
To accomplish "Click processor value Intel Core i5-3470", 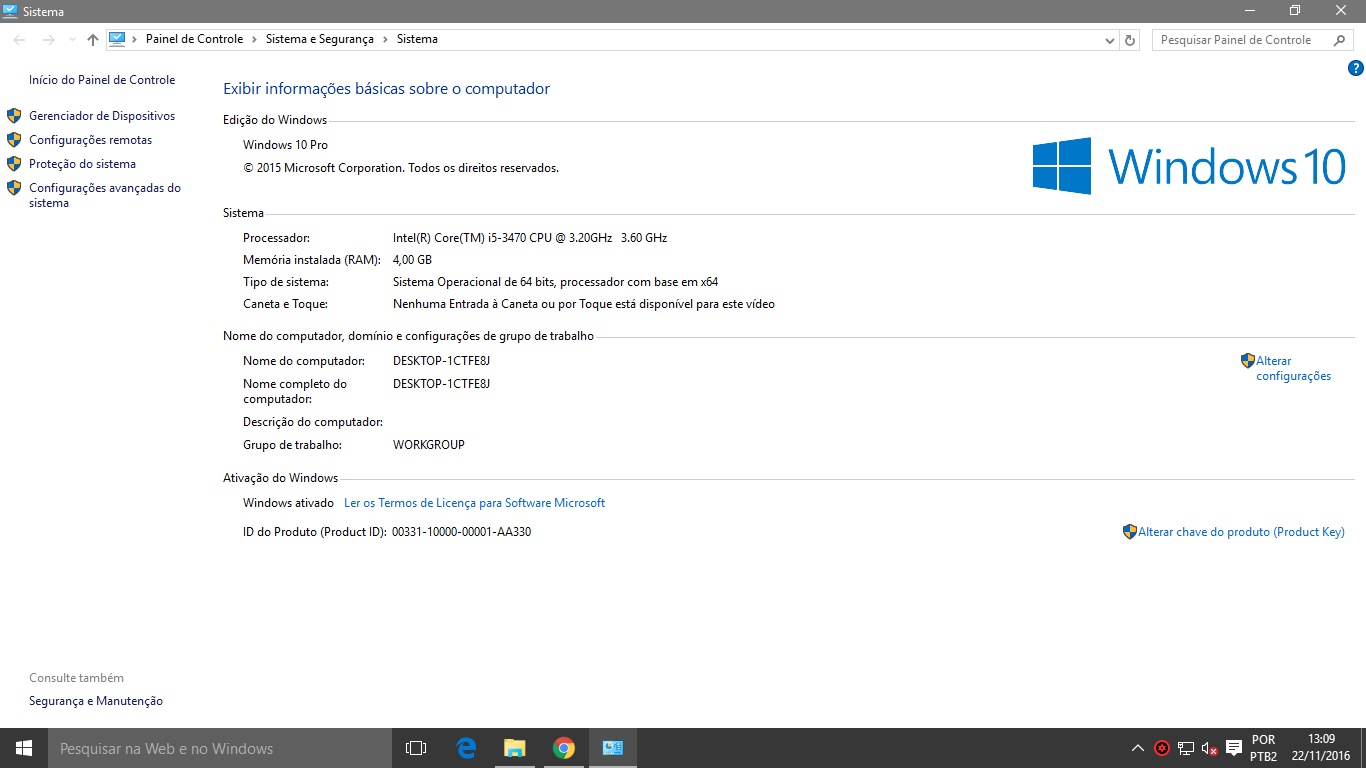I will pos(530,238).
